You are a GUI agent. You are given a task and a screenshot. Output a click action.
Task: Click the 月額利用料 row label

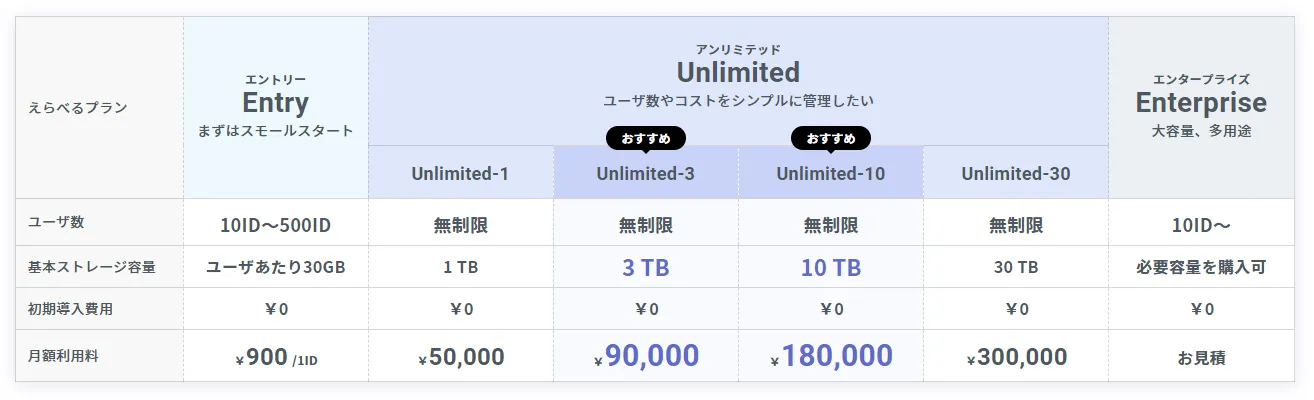tap(70, 357)
